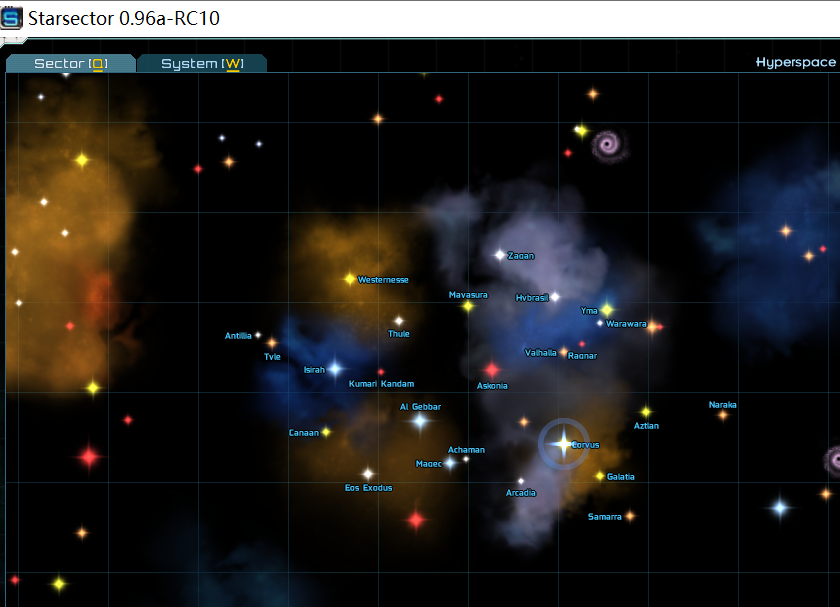The width and height of the screenshot is (840, 607).
Task: Pick the Aztlan yellow star
Action: (x=645, y=412)
